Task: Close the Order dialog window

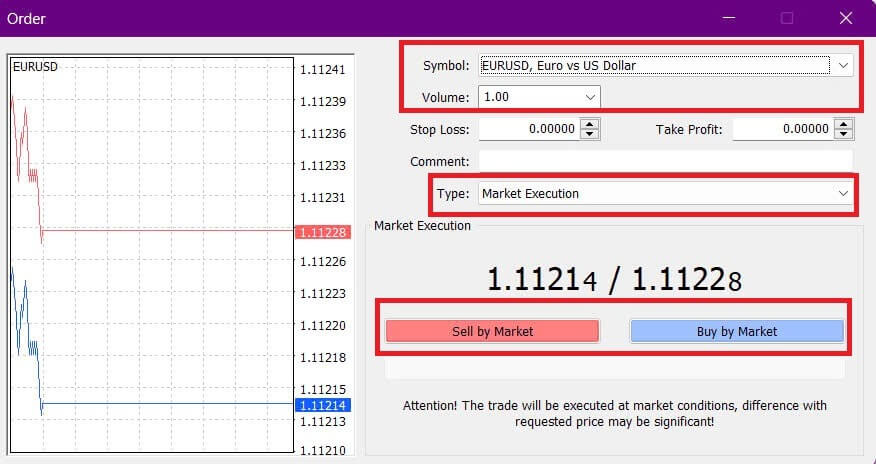Action: (x=845, y=18)
